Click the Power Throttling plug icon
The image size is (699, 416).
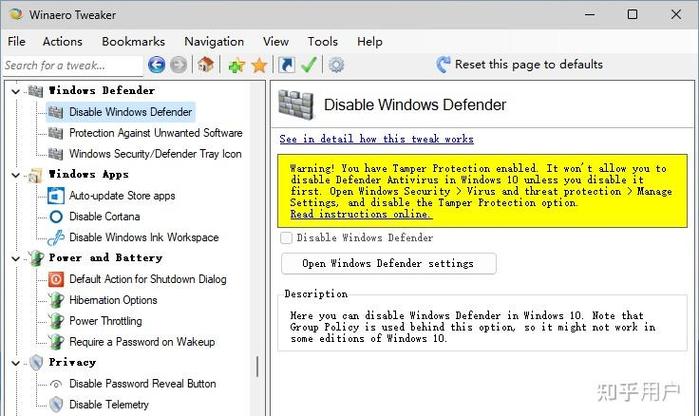[56, 321]
